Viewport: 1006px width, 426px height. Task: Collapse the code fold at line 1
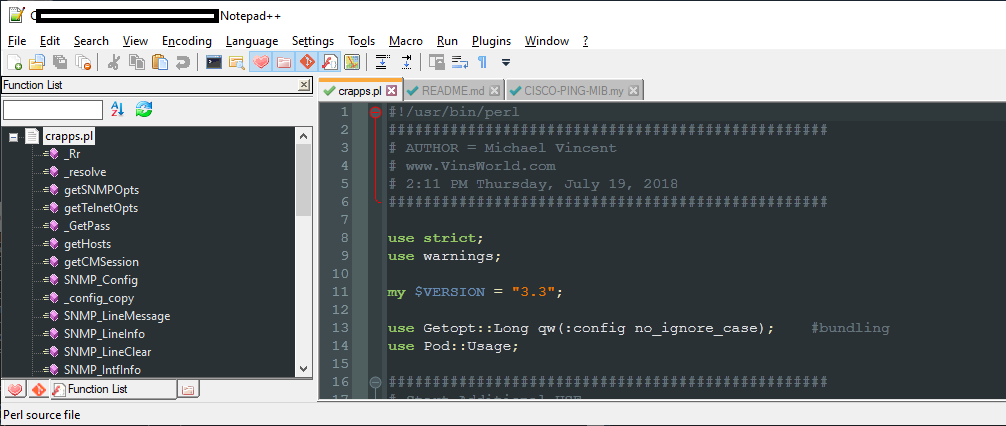coord(375,112)
